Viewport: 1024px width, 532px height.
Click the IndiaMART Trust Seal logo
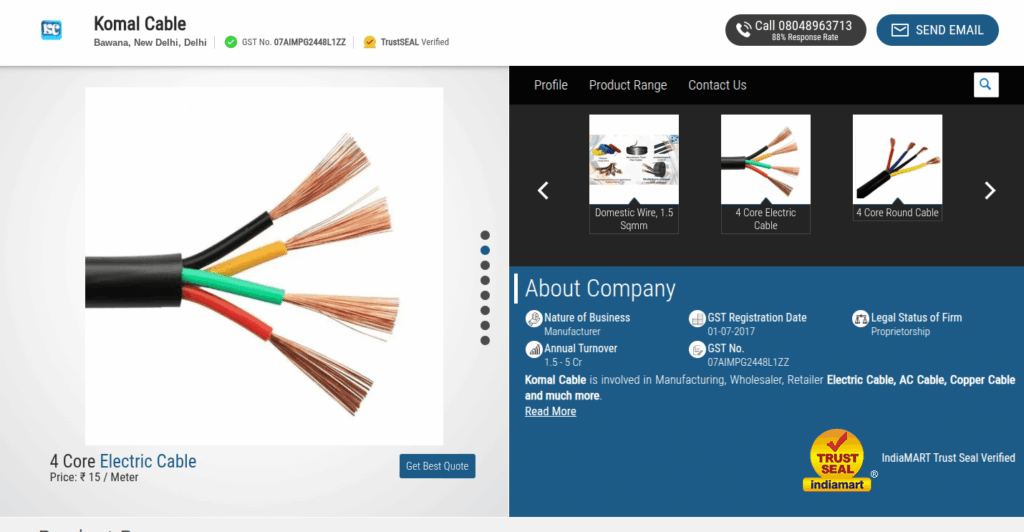(837, 461)
